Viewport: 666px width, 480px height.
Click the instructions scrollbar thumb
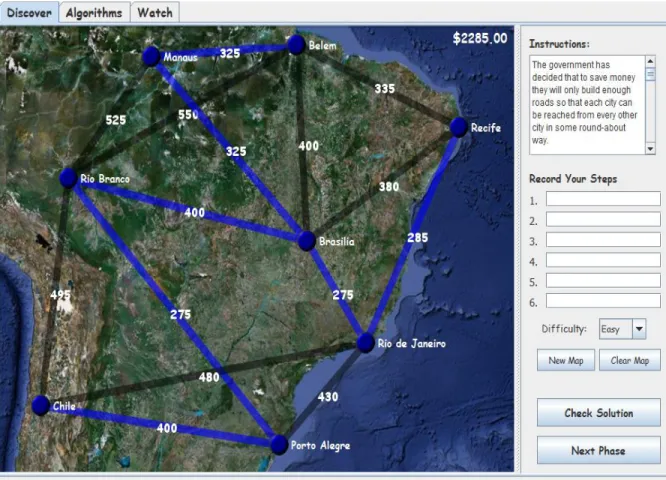[650, 74]
